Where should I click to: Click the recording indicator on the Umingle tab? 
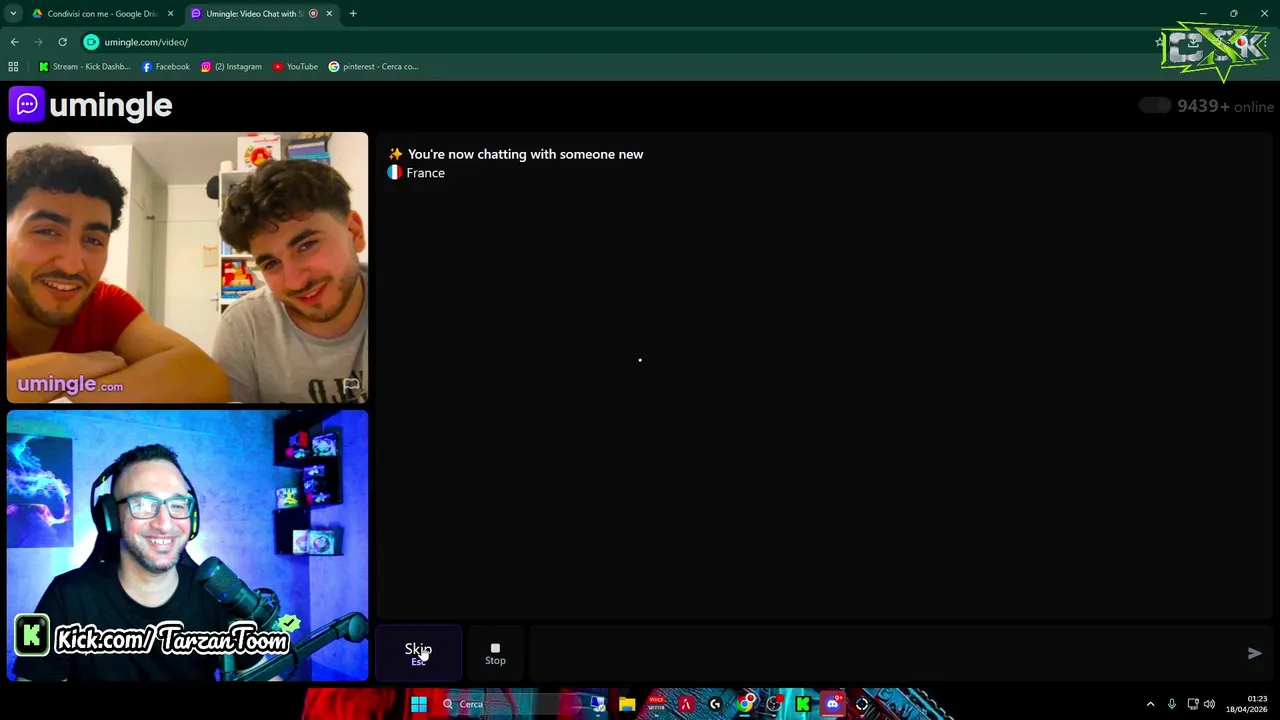(313, 14)
